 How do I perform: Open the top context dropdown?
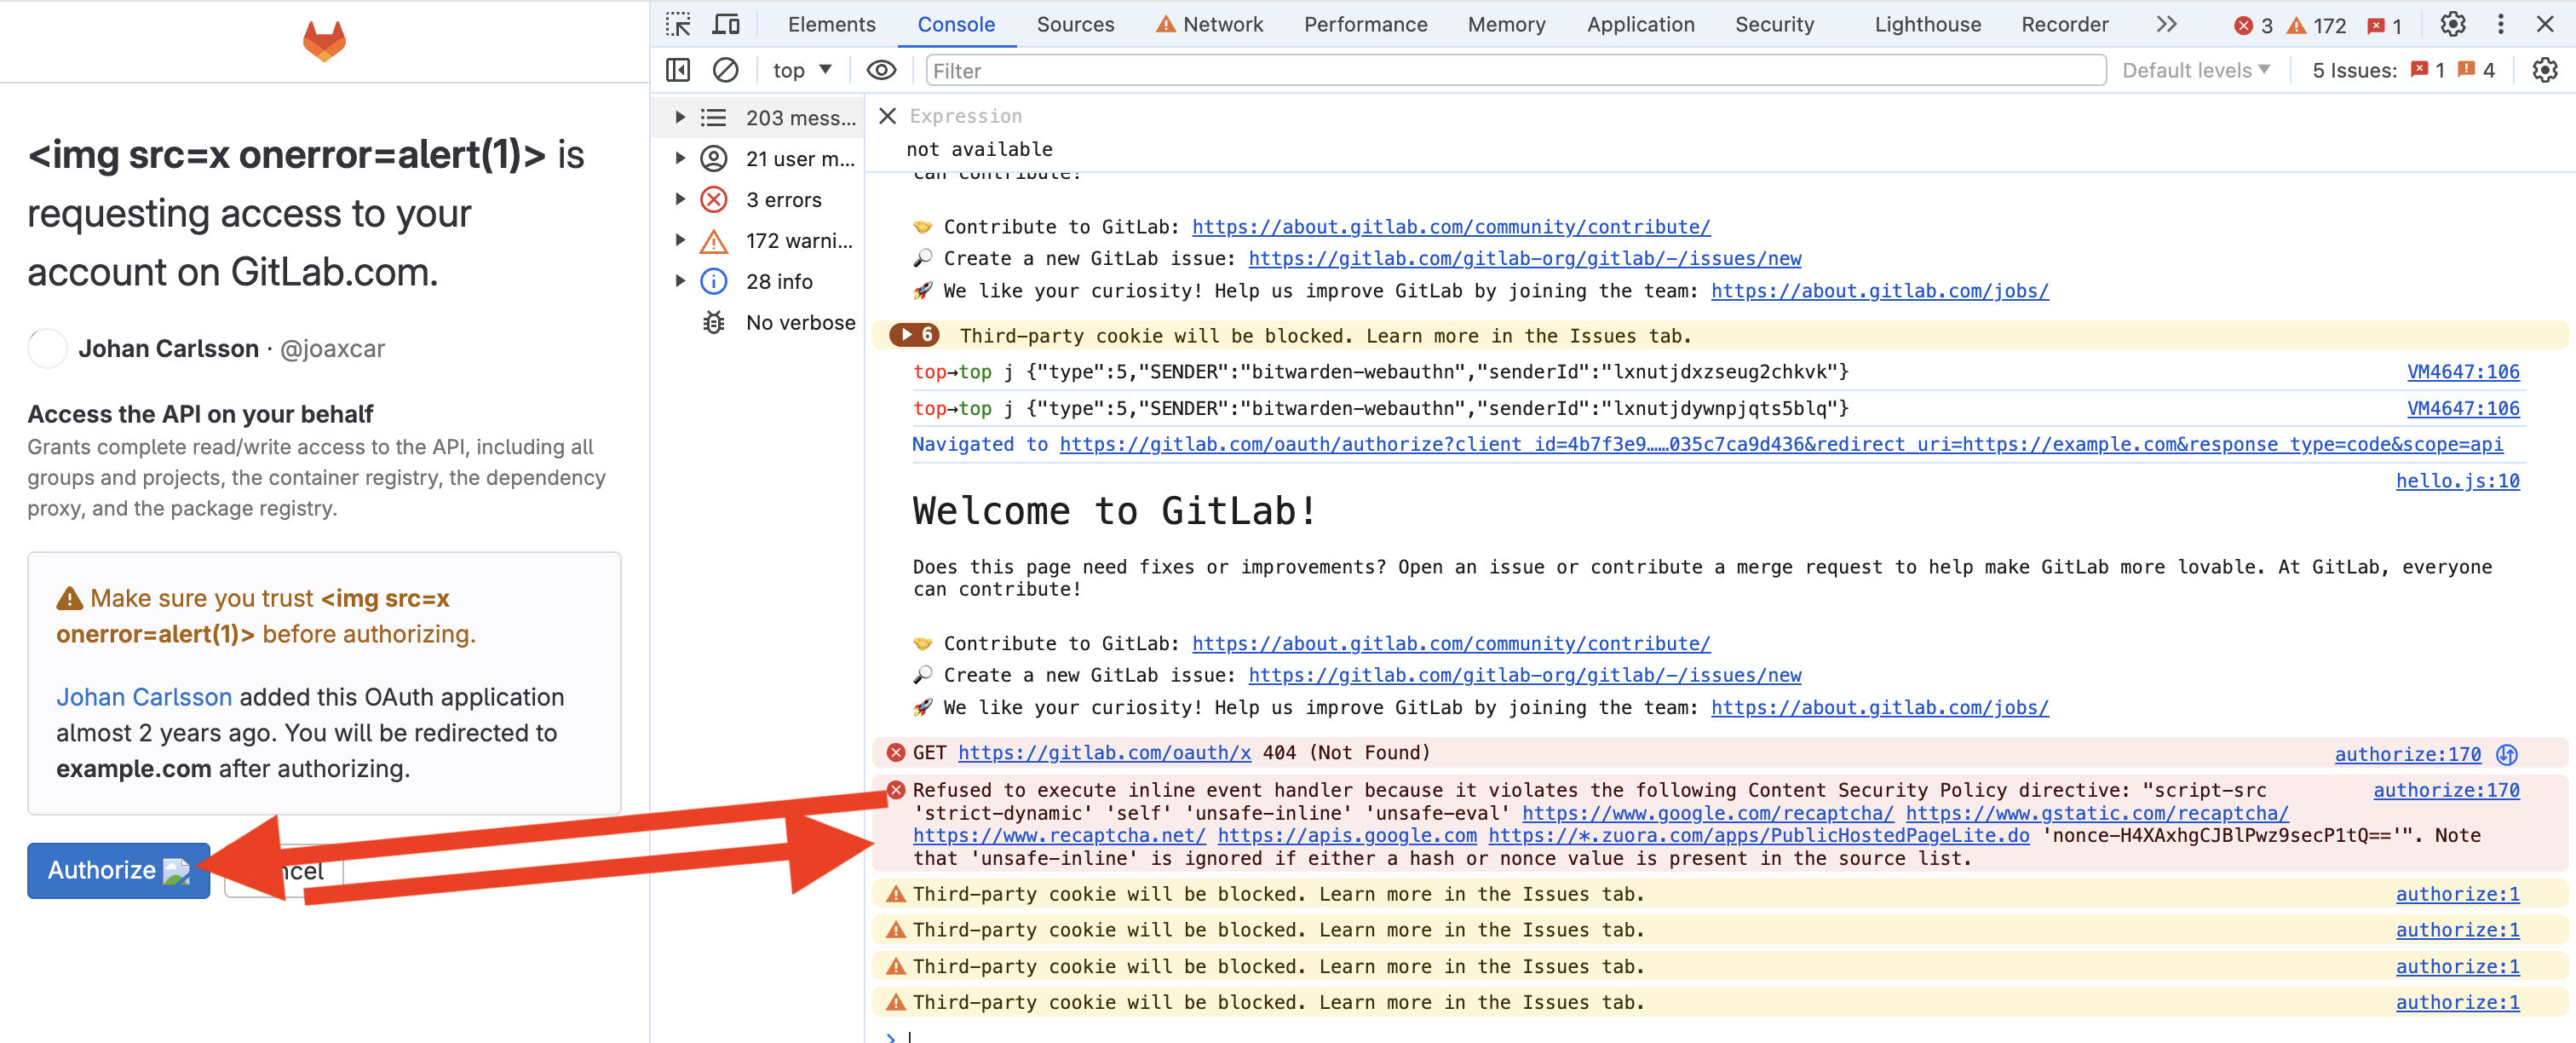pos(802,70)
